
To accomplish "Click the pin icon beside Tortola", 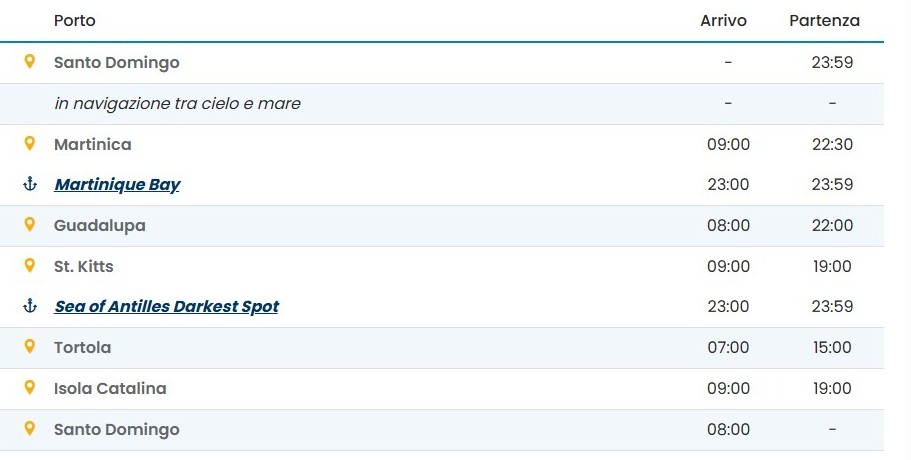I will point(29,346).
